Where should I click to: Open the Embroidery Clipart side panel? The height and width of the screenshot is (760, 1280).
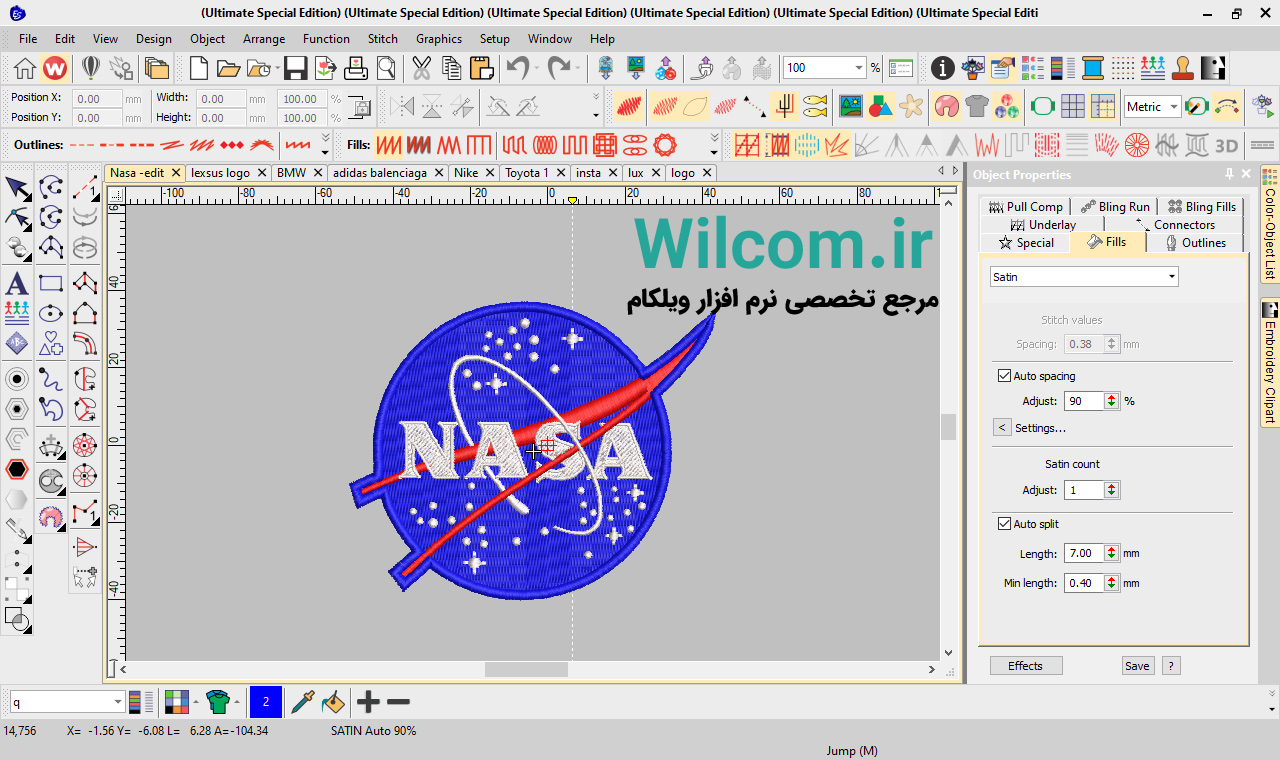(1270, 364)
